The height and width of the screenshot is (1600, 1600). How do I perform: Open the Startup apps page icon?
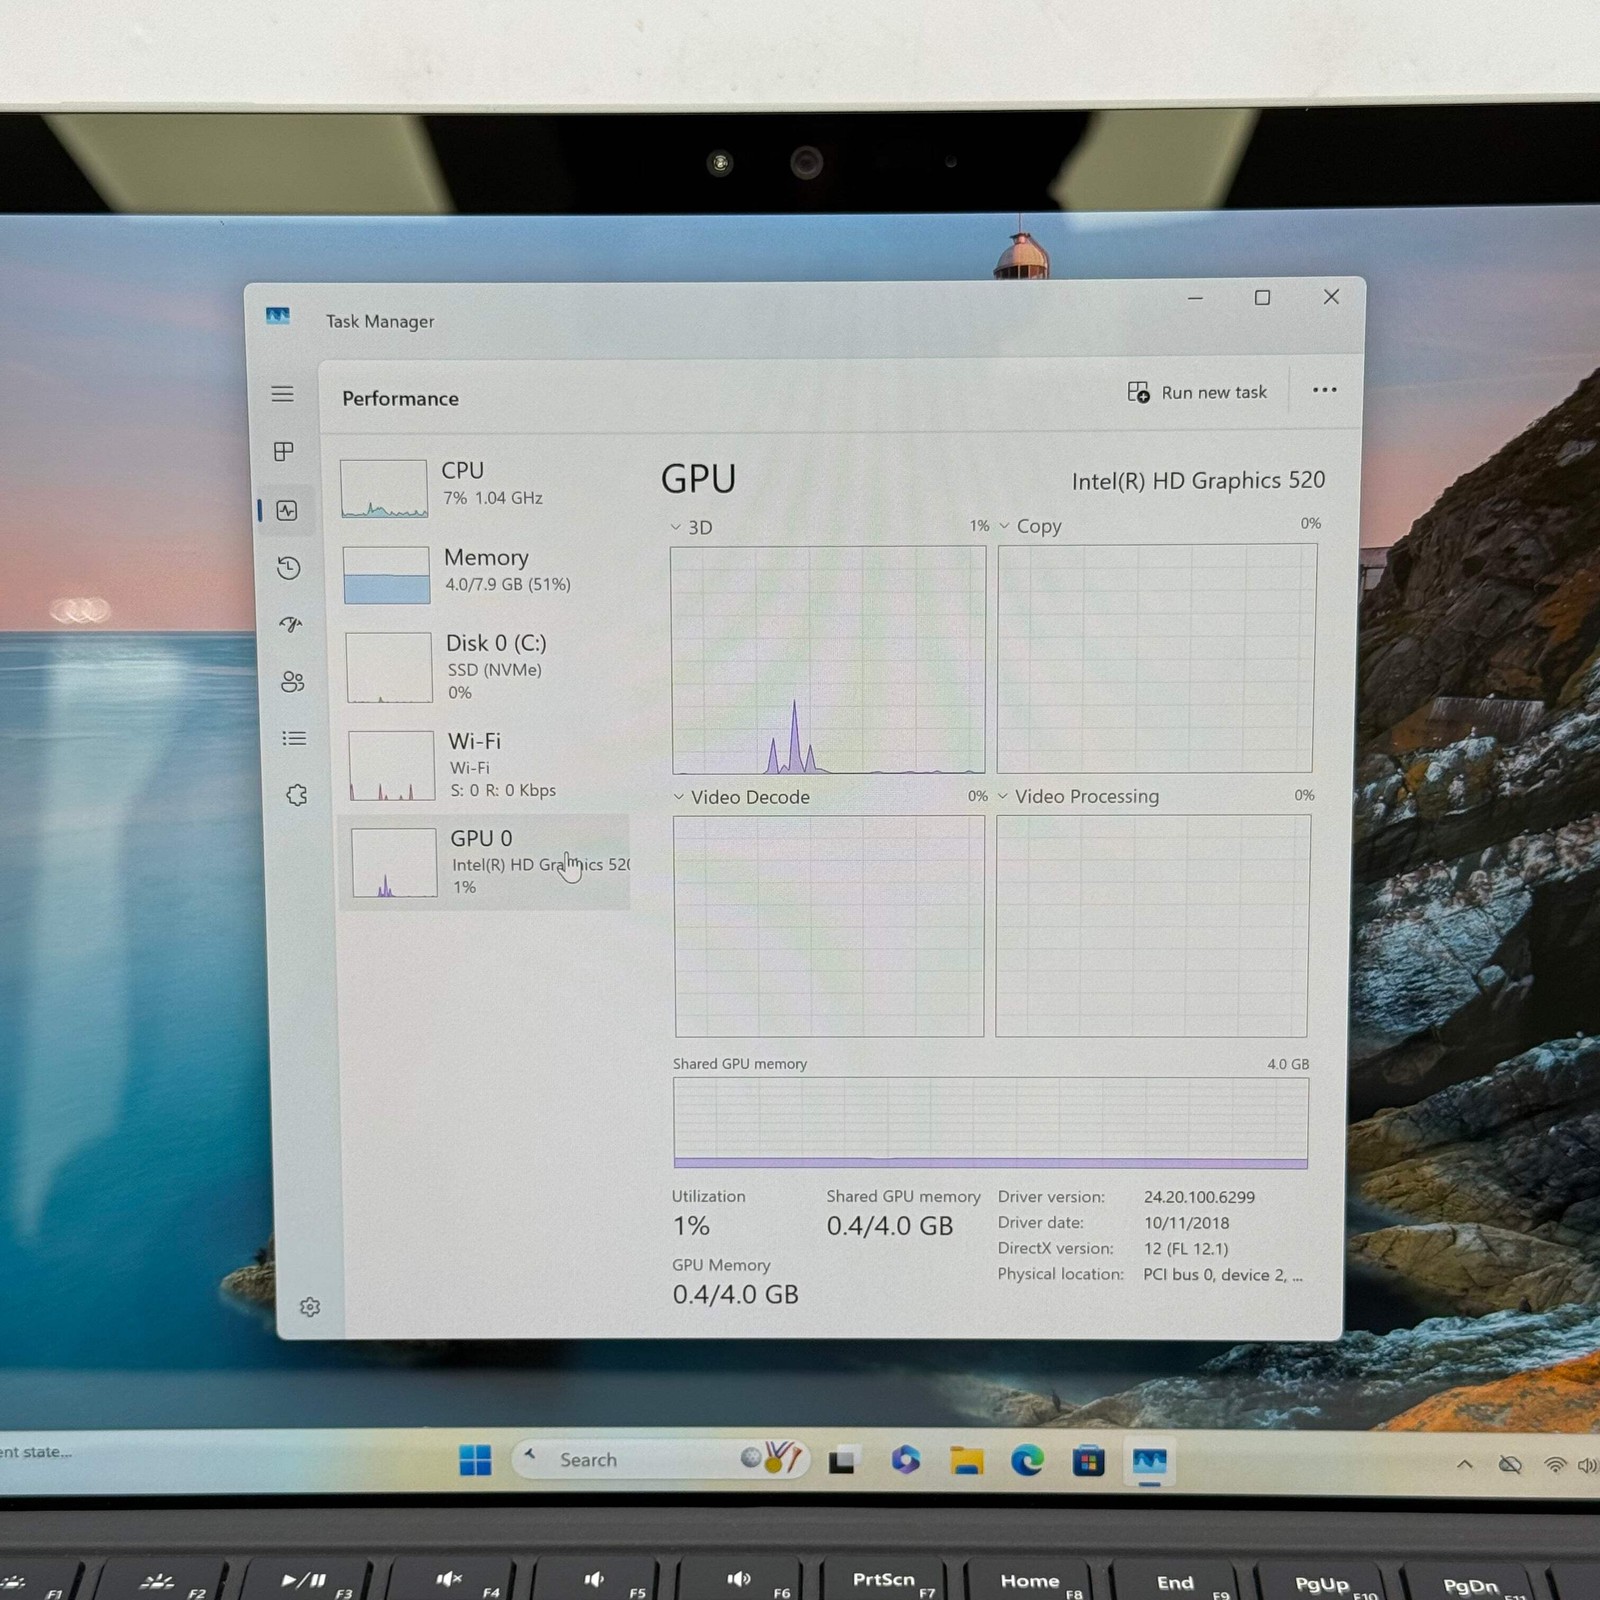pyautogui.click(x=291, y=625)
